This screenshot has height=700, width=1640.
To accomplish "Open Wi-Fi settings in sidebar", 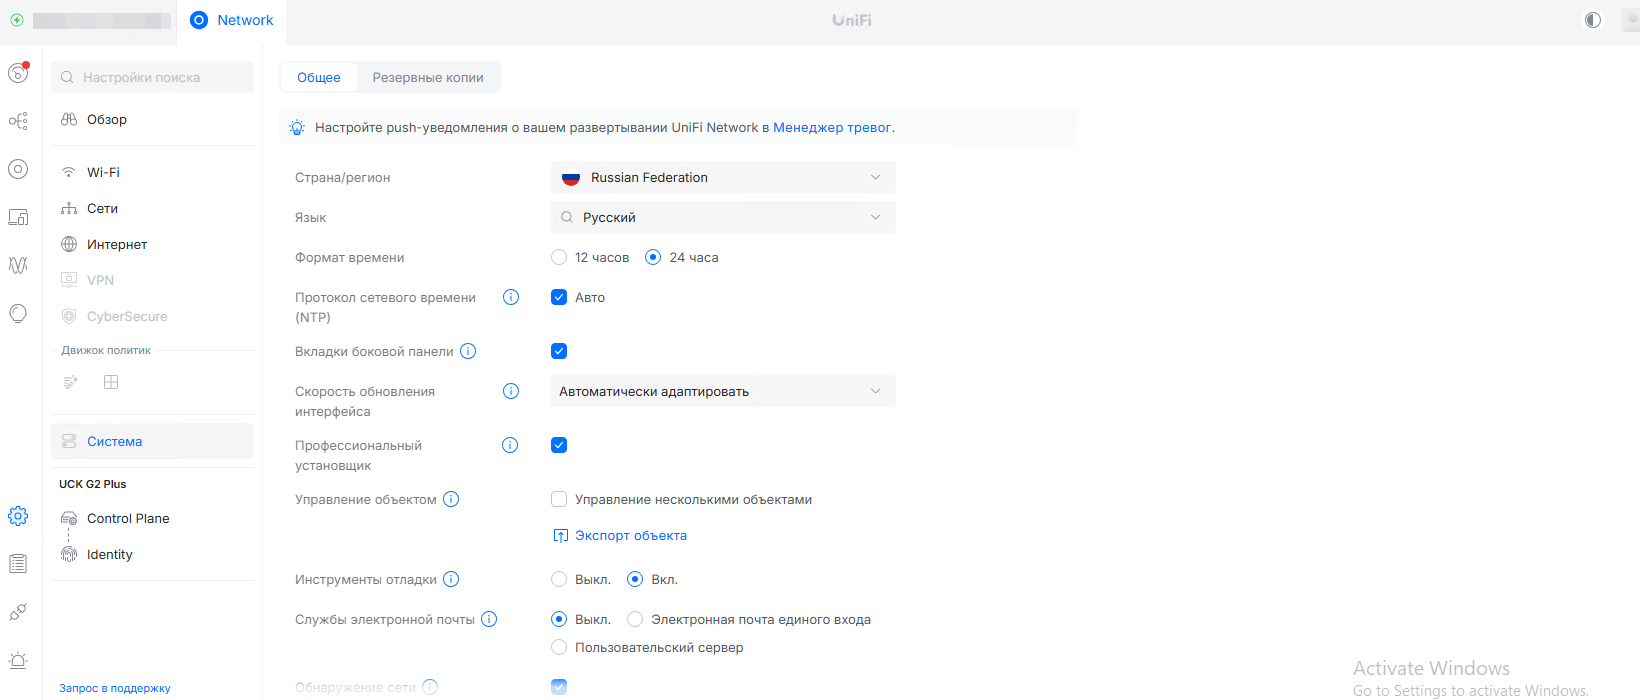I will click(103, 172).
